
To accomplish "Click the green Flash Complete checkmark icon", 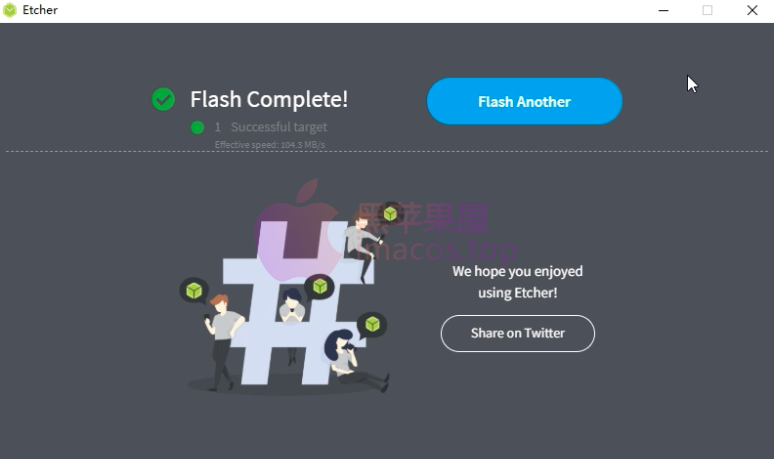I will [x=163, y=100].
